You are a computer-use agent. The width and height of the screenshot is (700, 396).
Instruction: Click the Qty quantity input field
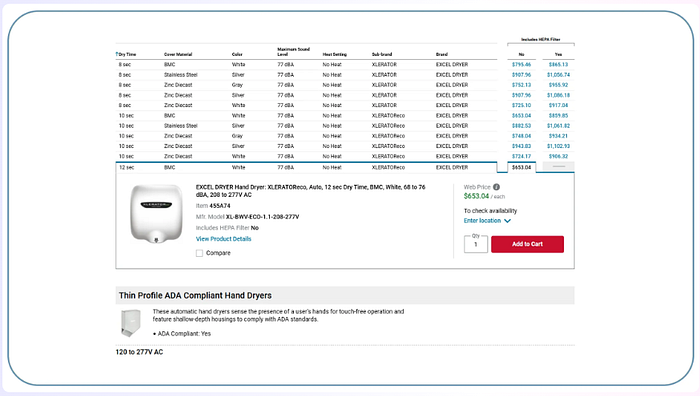(x=475, y=244)
